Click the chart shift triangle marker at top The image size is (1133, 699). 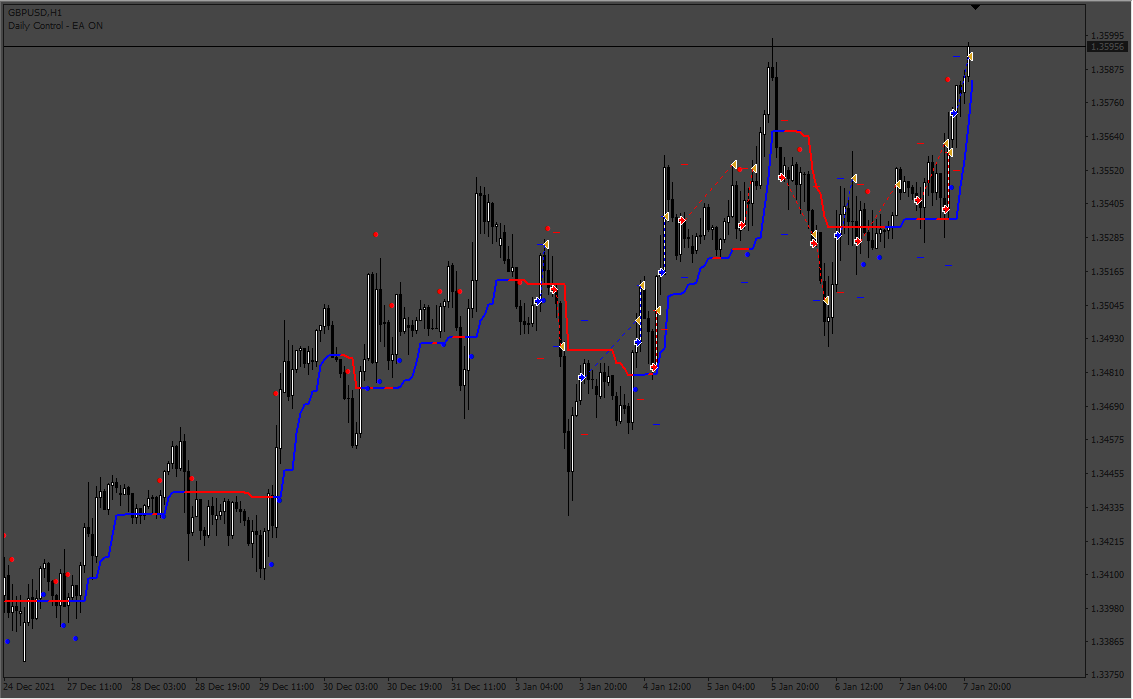click(x=975, y=7)
